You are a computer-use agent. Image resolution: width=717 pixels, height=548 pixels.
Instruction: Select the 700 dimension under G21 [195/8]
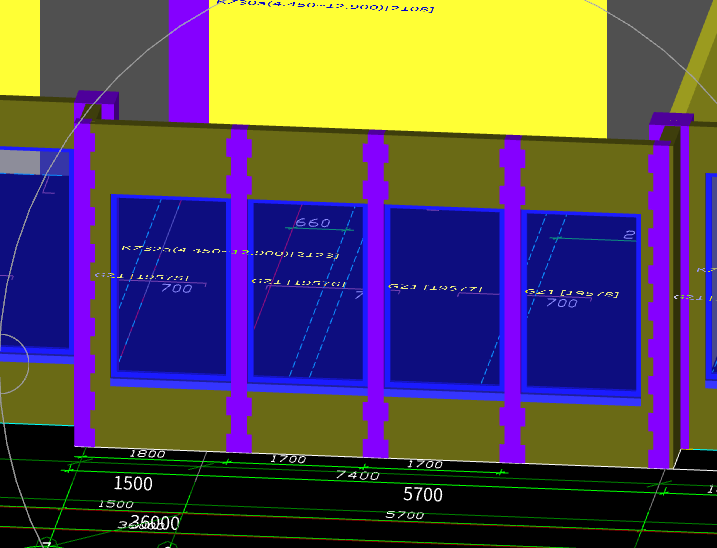(562, 303)
